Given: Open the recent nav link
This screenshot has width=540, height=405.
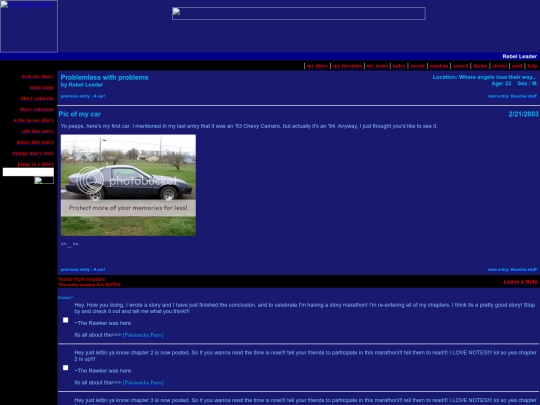Looking at the screenshot, I should [417, 66].
